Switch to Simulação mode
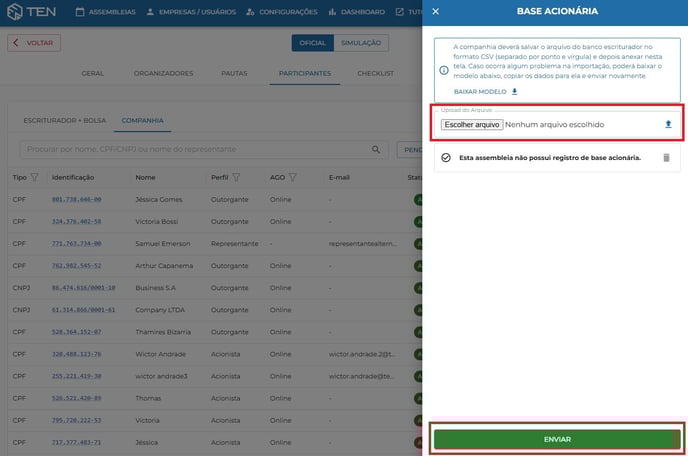688x456 pixels. (x=361, y=43)
